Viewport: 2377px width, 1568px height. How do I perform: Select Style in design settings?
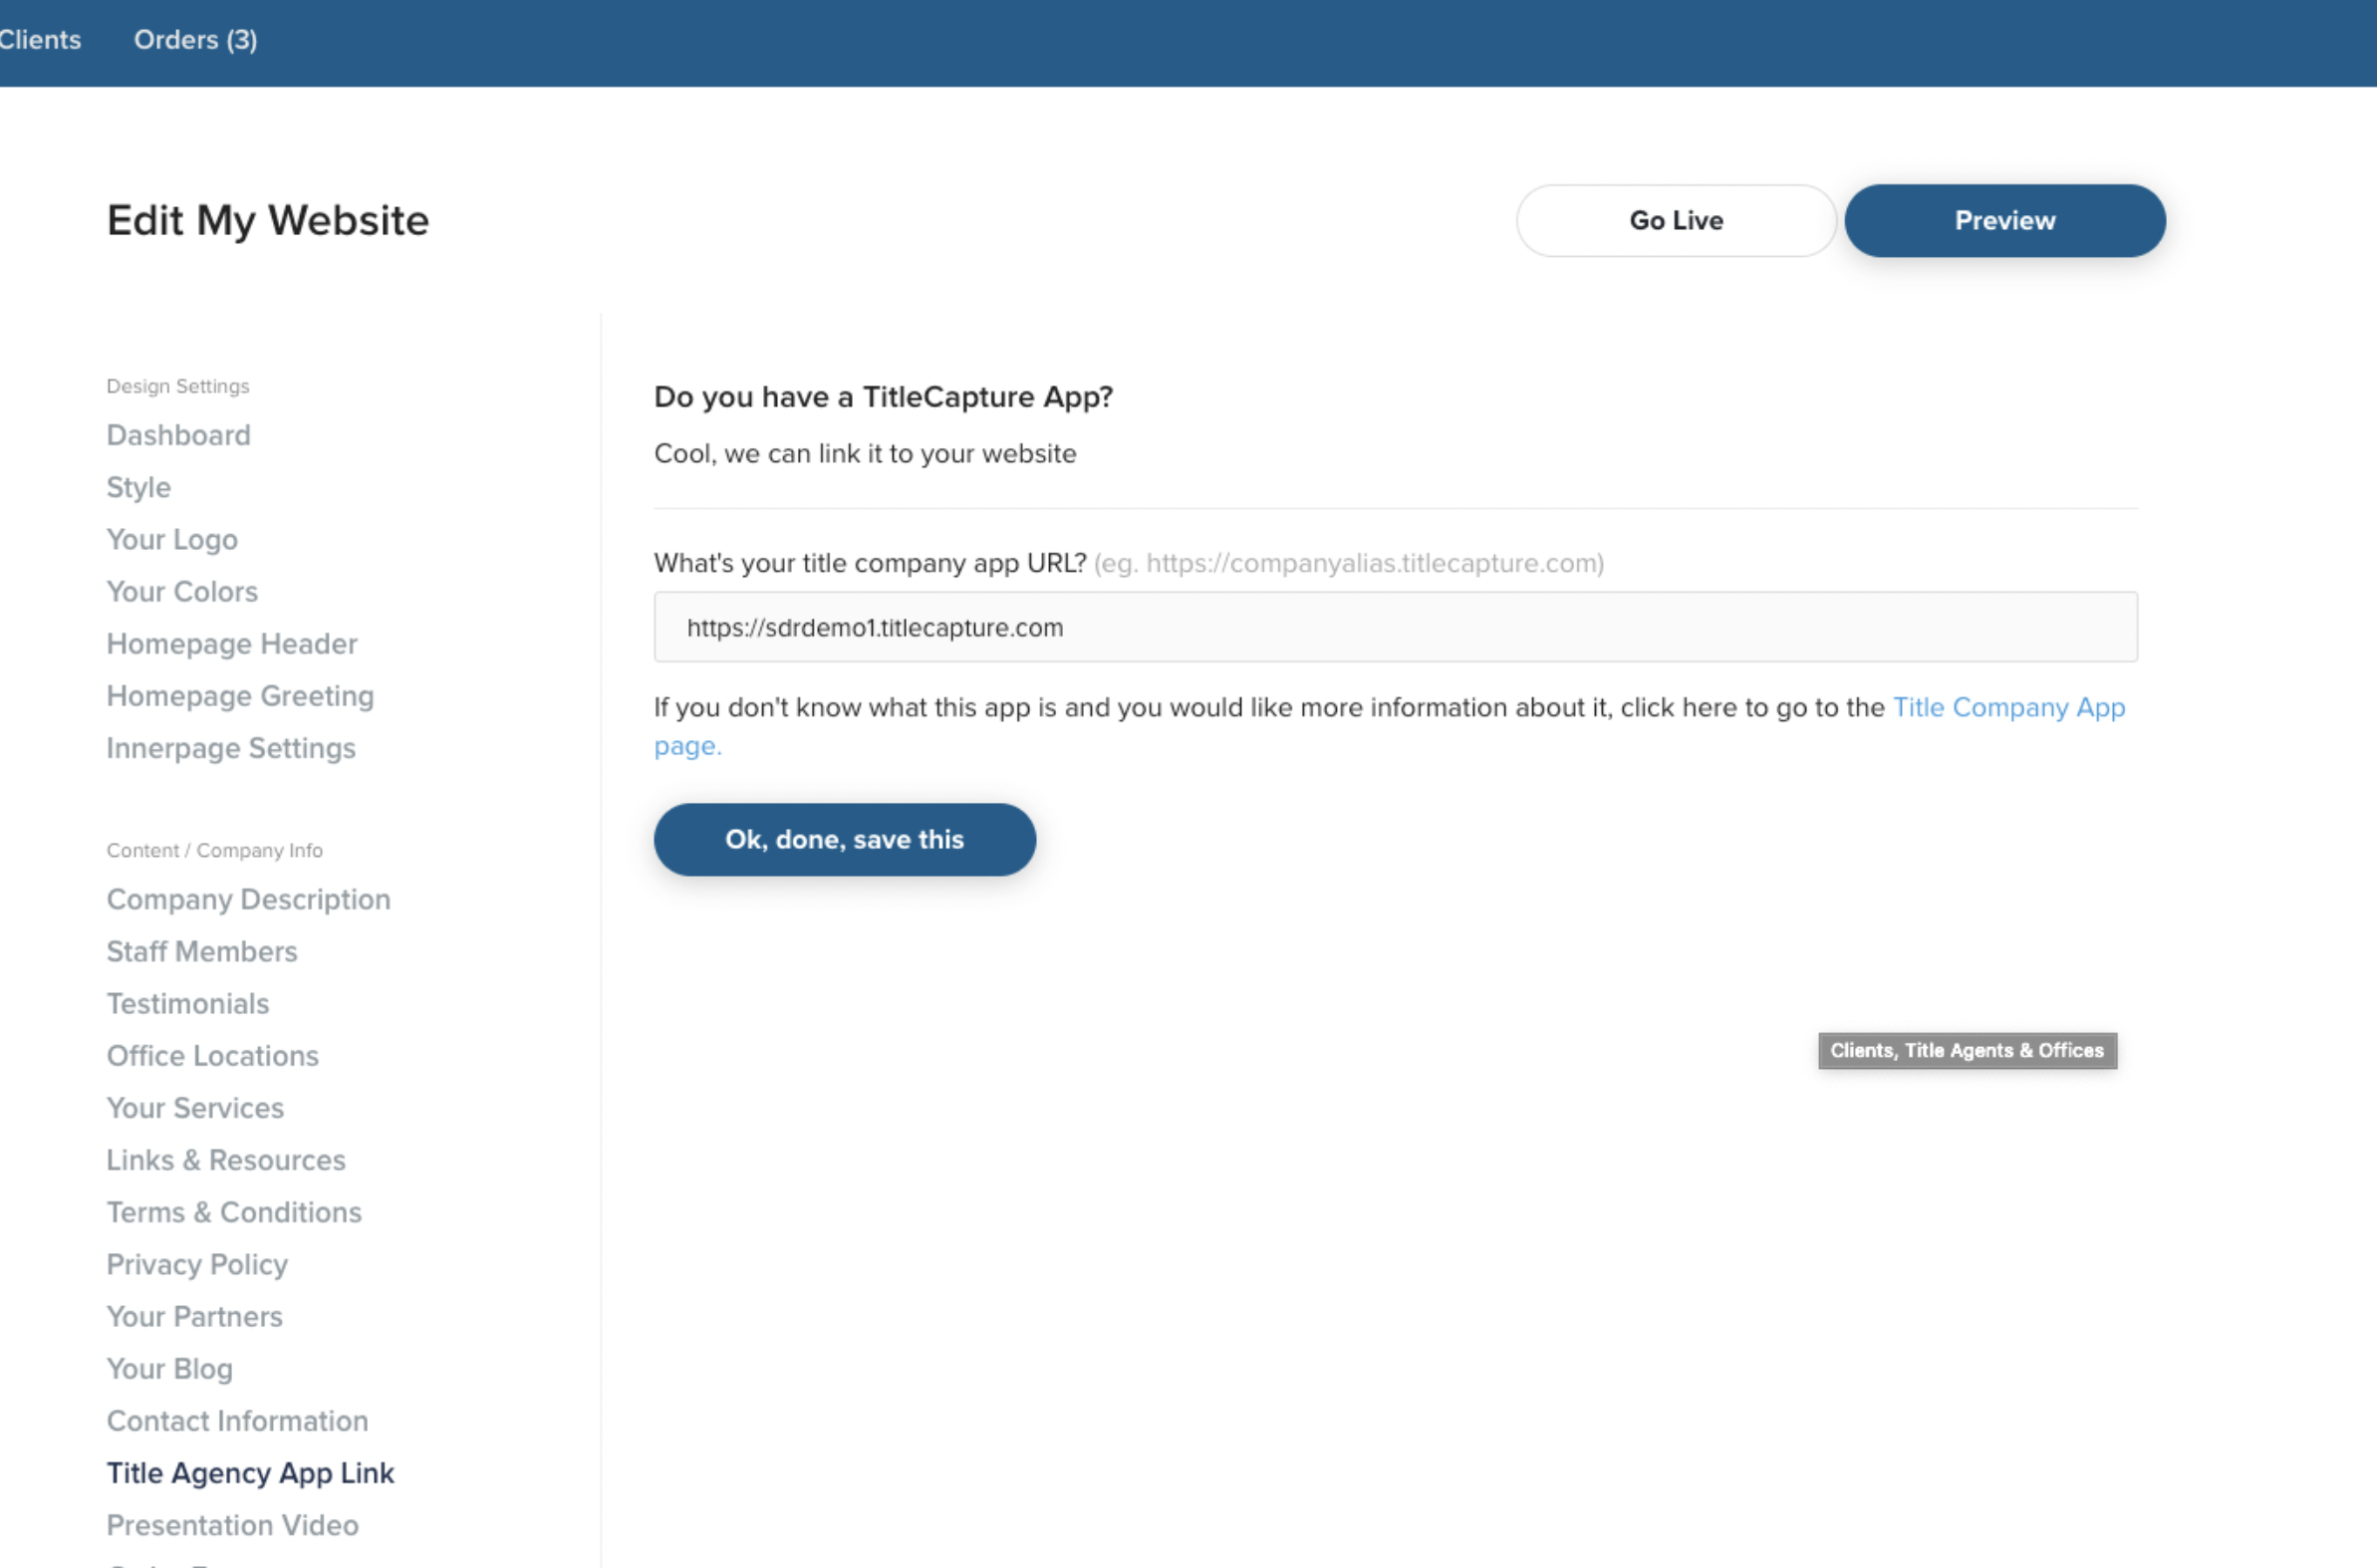pos(138,487)
